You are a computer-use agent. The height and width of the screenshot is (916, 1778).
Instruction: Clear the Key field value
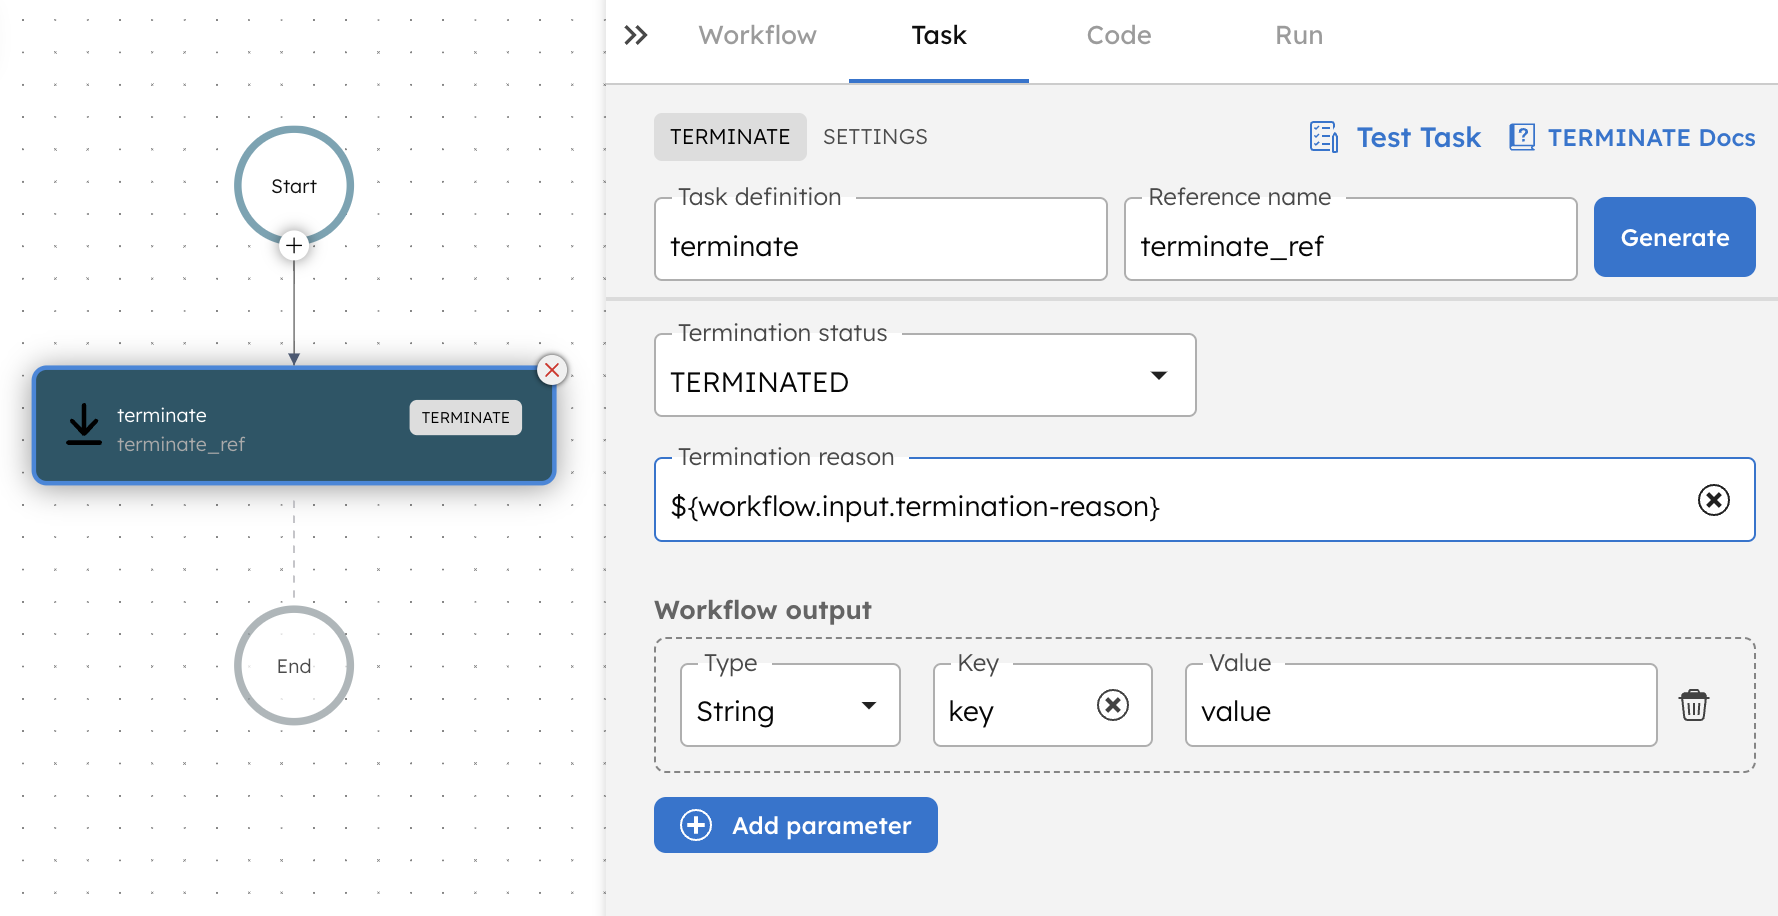point(1113,705)
